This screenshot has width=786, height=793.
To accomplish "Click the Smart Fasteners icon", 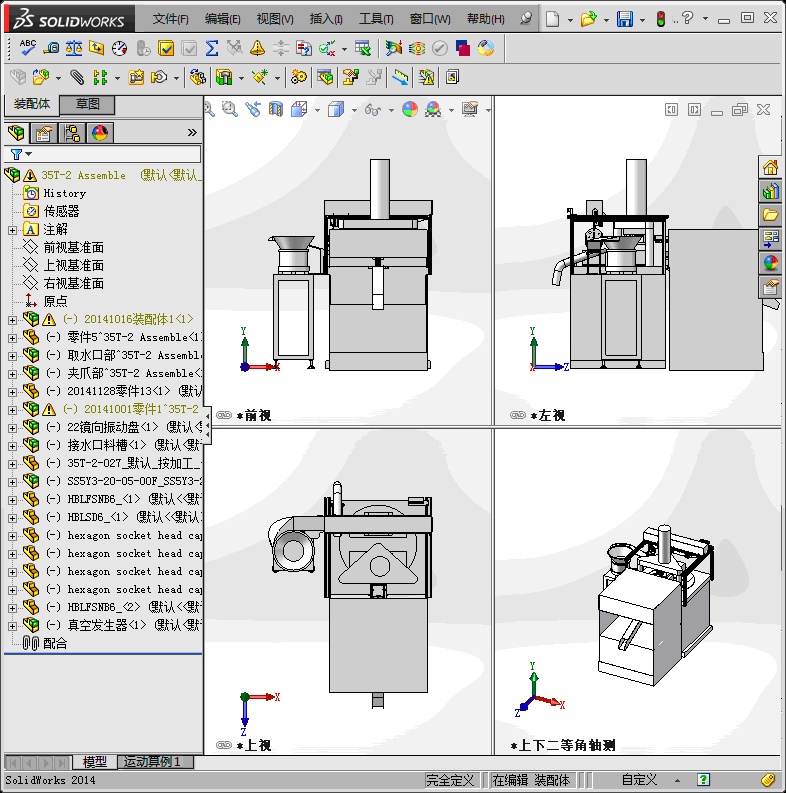I will tap(136, 77).
